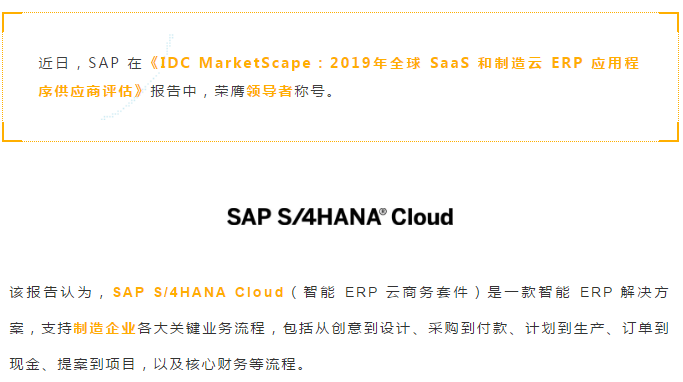The width and height of the screenshot is (683, 382).
Task: Click the word 'Cloud' in the logo
Action: tap(422, 216)
